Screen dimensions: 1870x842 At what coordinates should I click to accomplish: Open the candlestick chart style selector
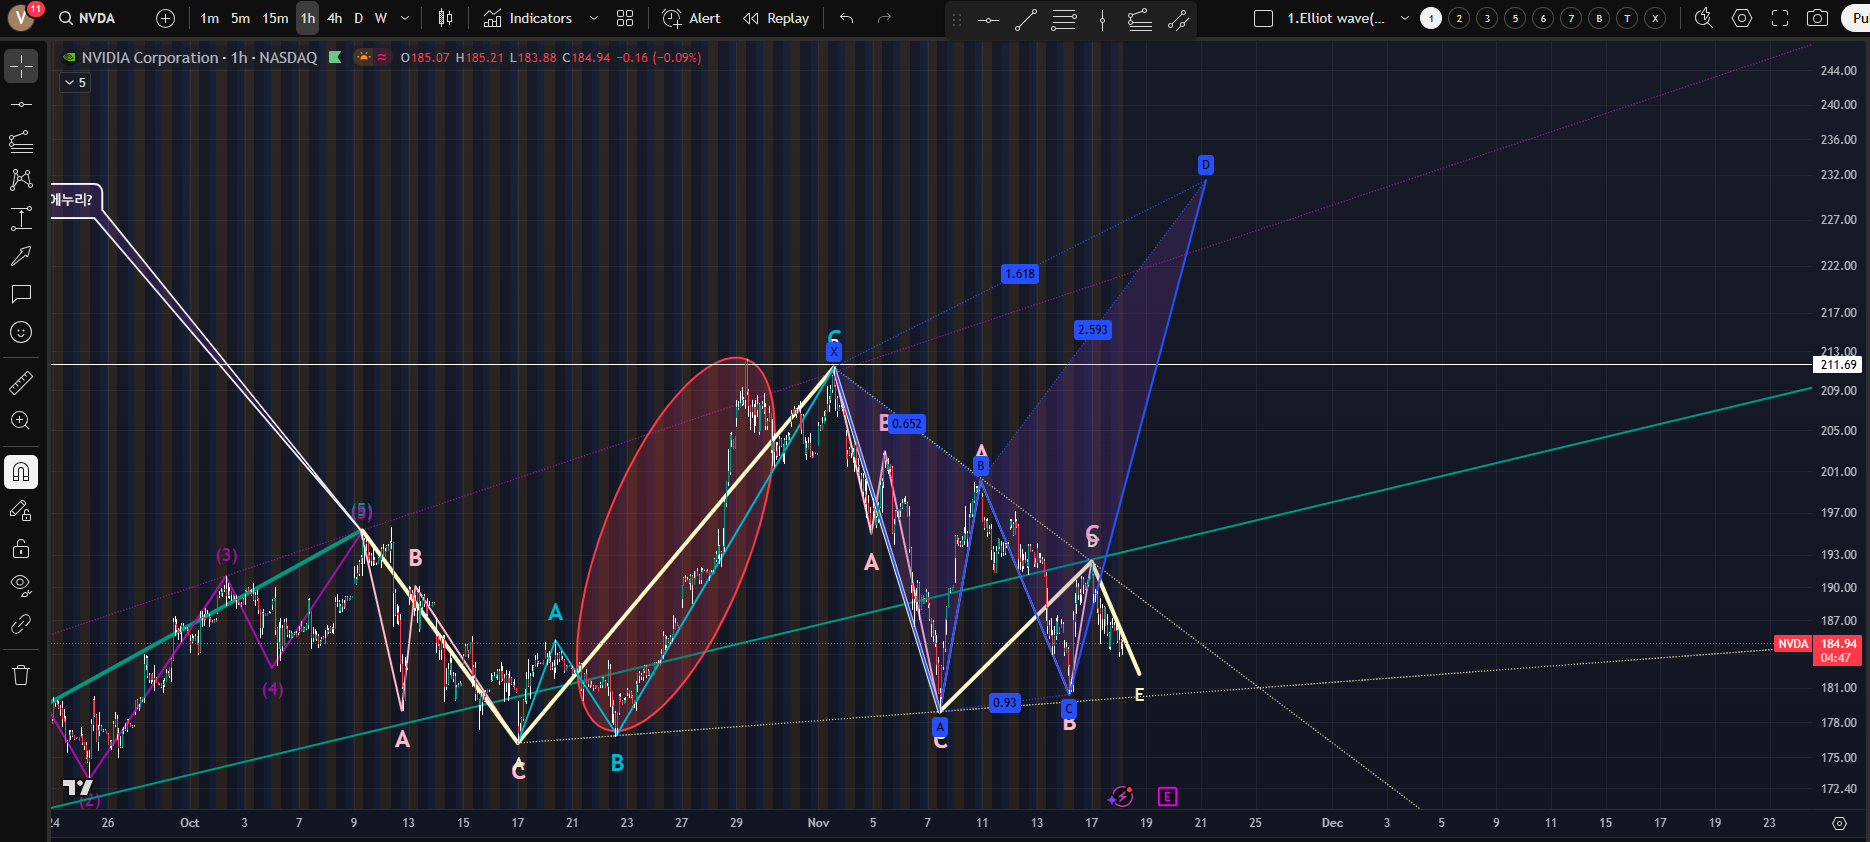(x=446, y=18)
